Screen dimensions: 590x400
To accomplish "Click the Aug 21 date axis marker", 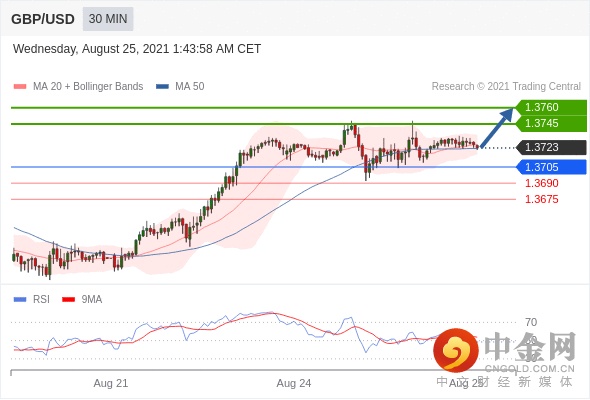I will [111, 383].
